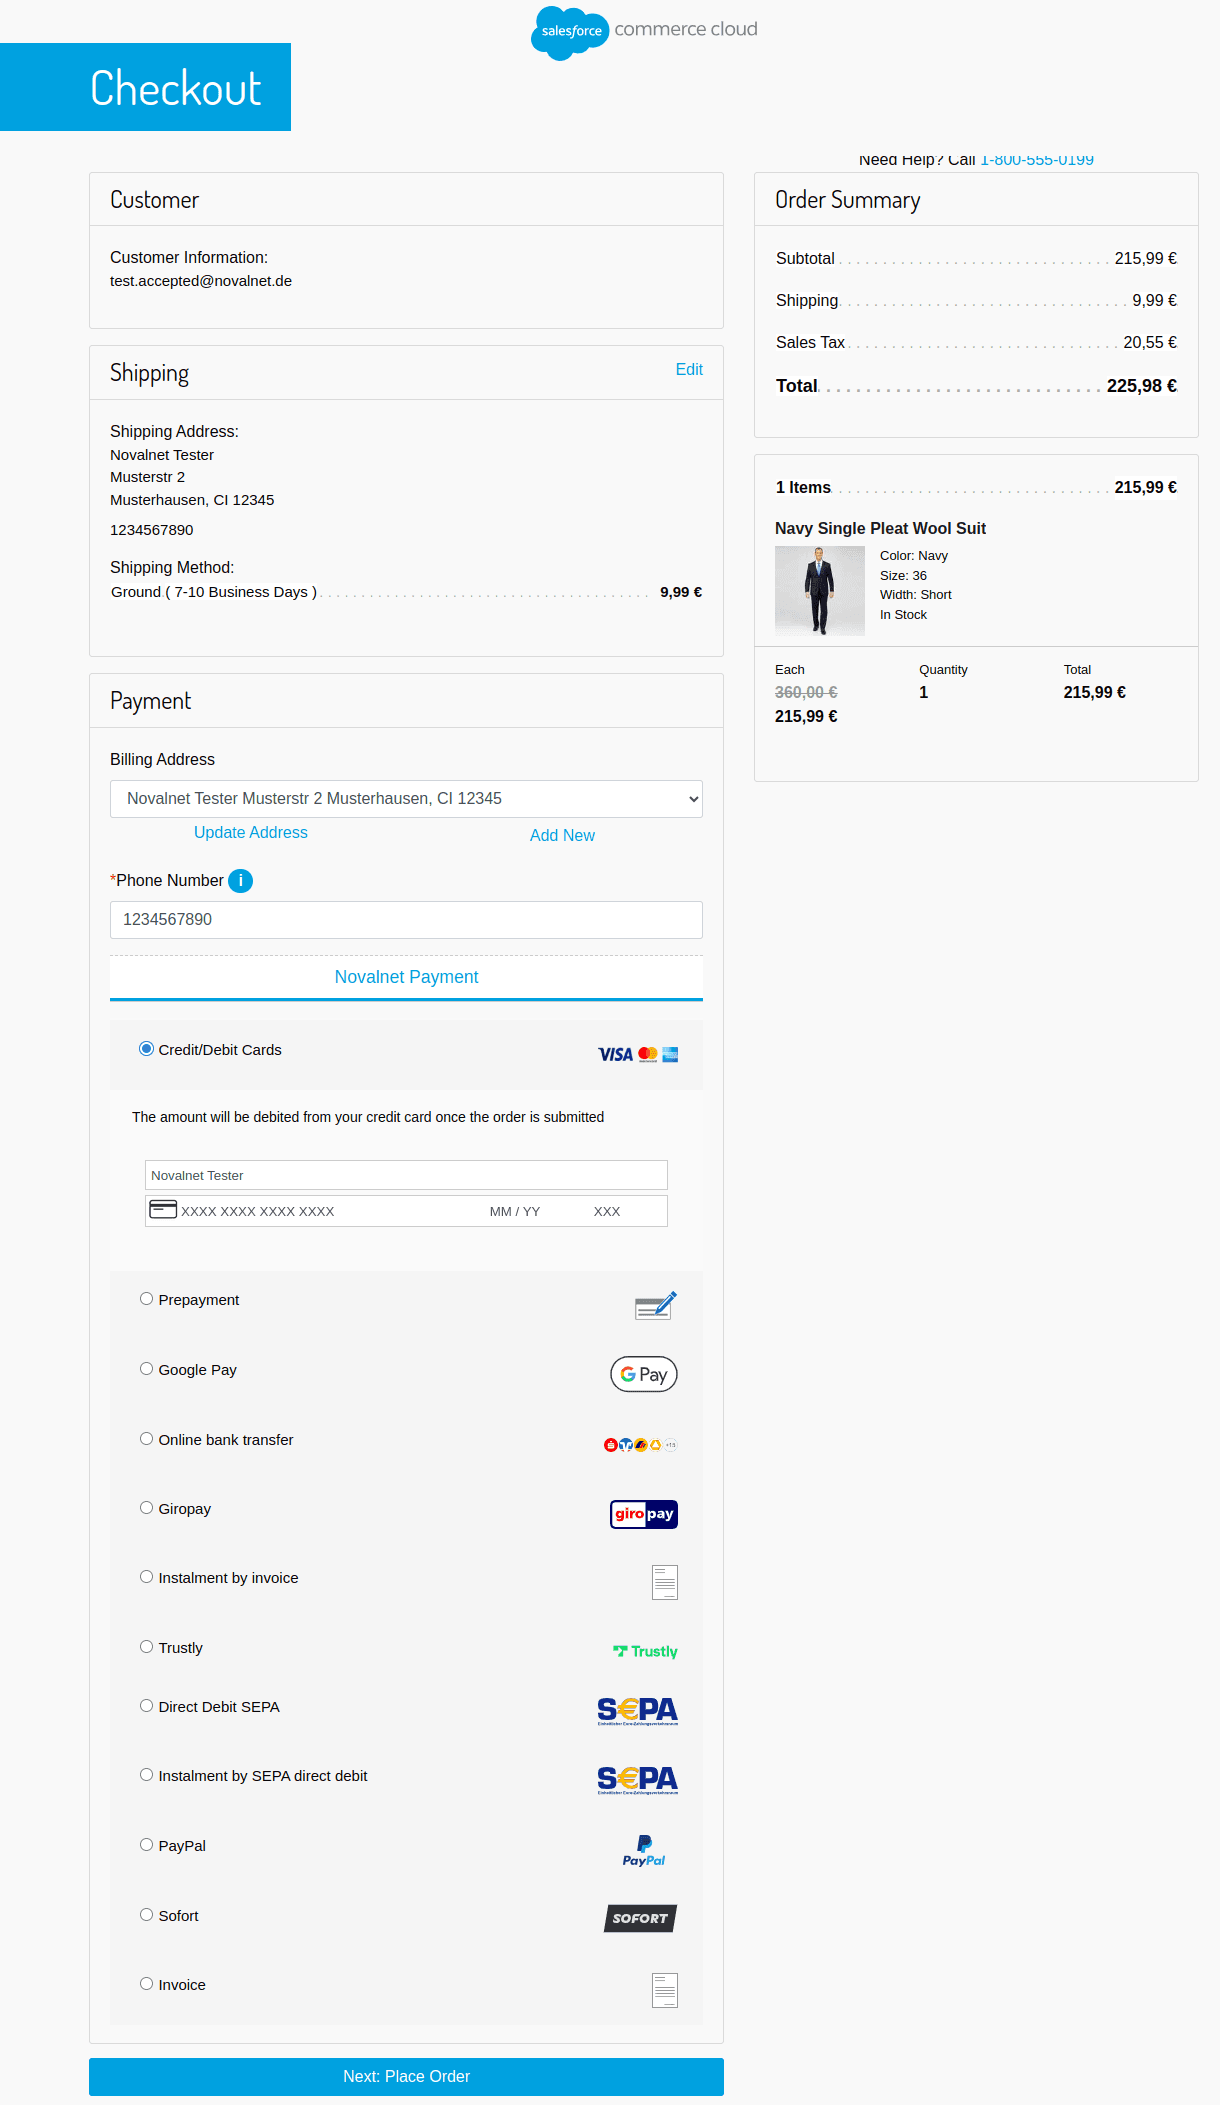The width and height of the screenshot is (1220, 2105).
Task: Click the Instalment by SEPA direct debit logo
Action: (638, 1780)
